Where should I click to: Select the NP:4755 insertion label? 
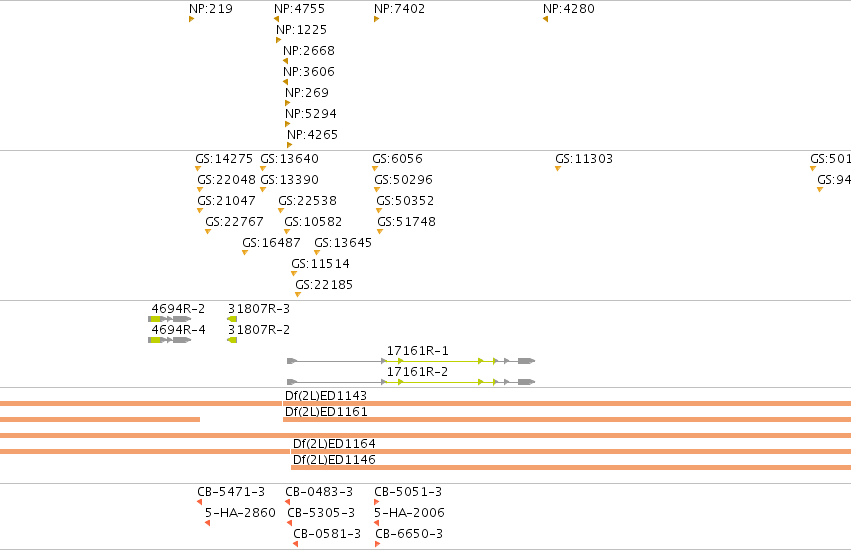299,9
